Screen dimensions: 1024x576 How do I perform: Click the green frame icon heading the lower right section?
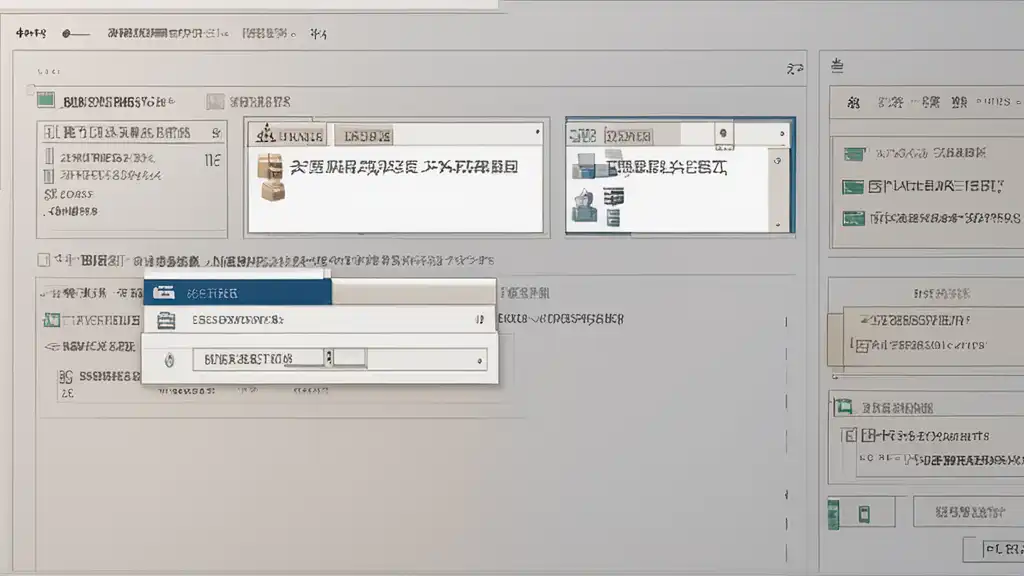click(844, 407)
